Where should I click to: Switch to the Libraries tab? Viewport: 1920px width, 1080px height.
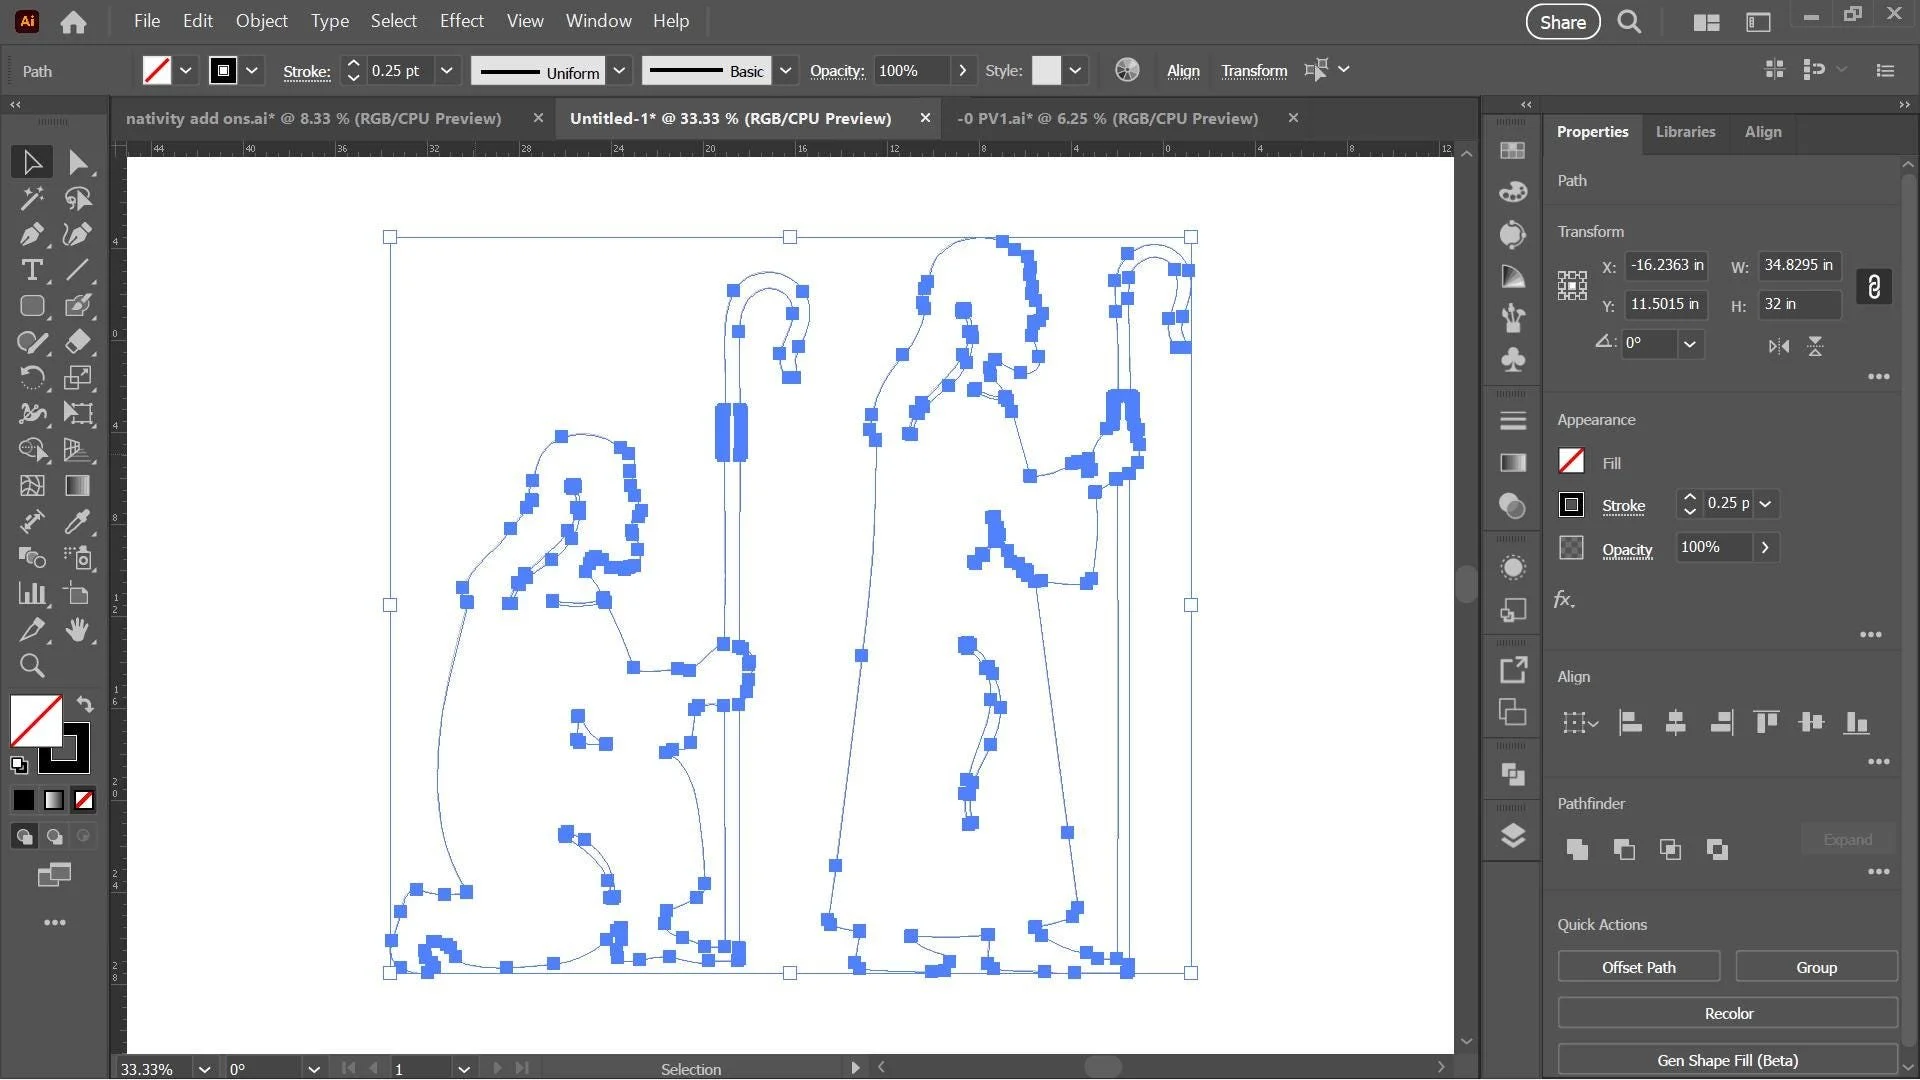coord(1685,132)
